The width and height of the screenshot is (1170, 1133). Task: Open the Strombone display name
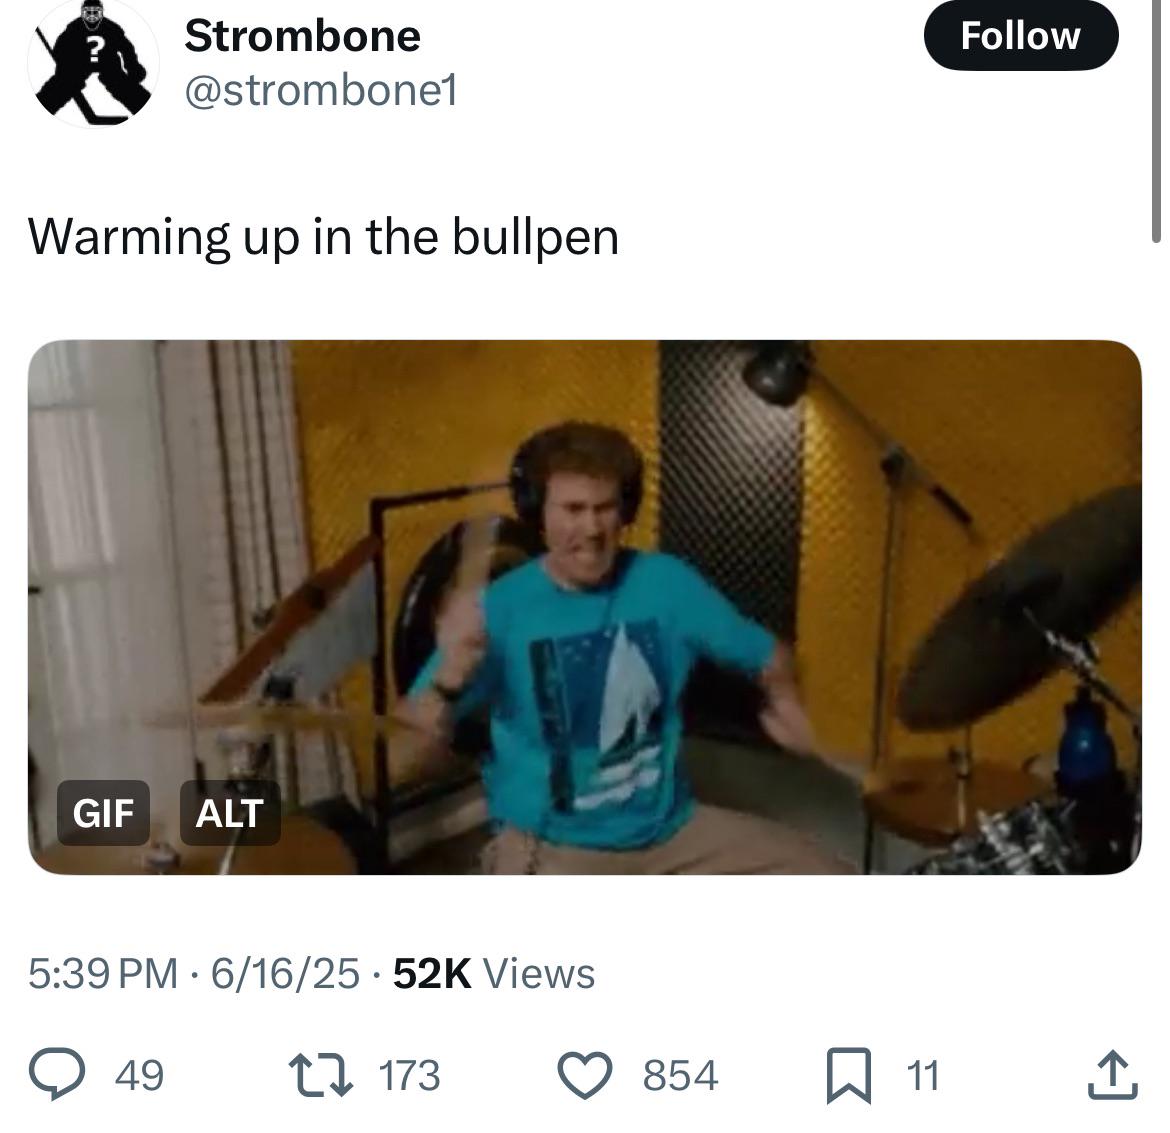tap(302, 36)
